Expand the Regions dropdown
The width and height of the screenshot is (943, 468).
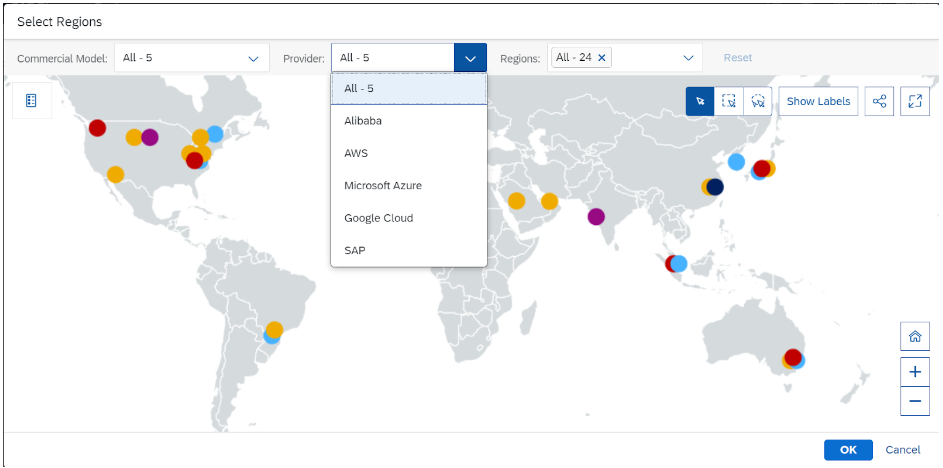688,58
